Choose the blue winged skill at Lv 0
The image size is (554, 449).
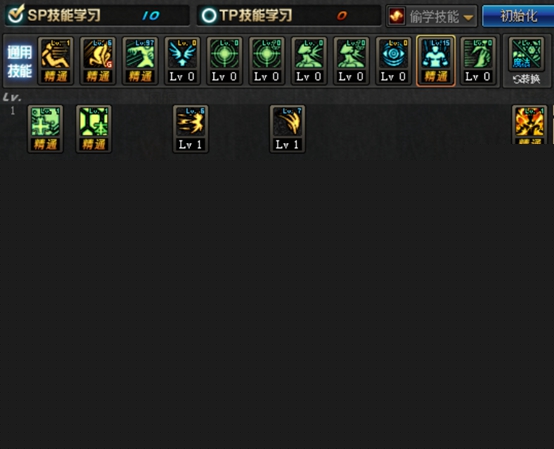click(x=182, y=61)
